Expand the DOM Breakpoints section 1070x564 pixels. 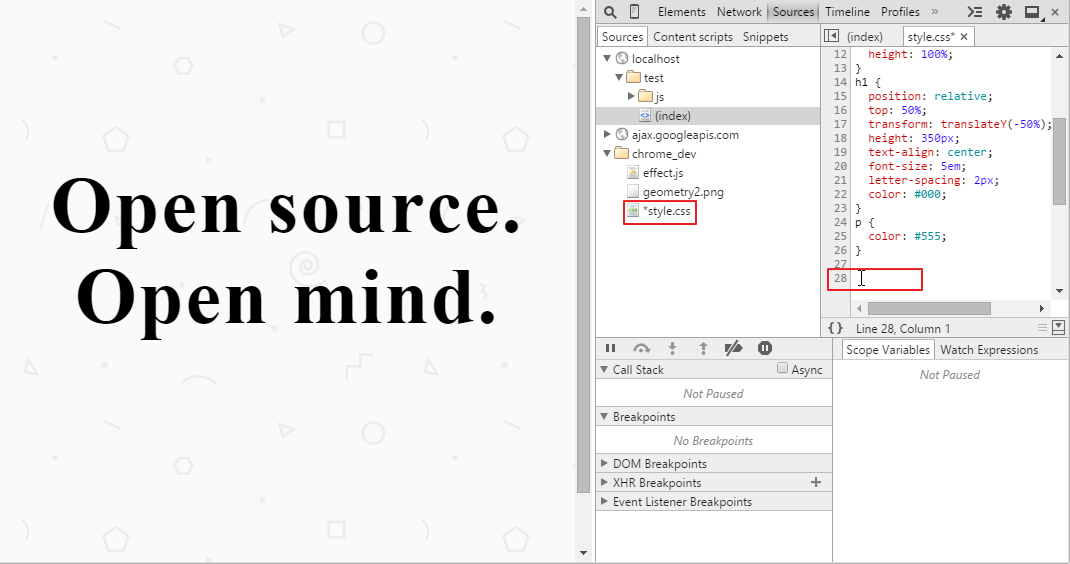point(604,464)
